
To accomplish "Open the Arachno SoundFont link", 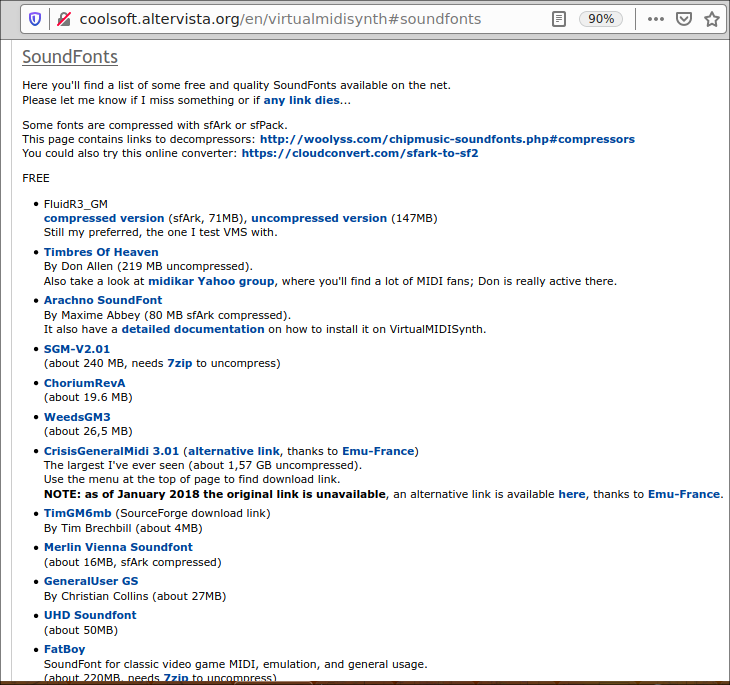I will tap(103, 300).
